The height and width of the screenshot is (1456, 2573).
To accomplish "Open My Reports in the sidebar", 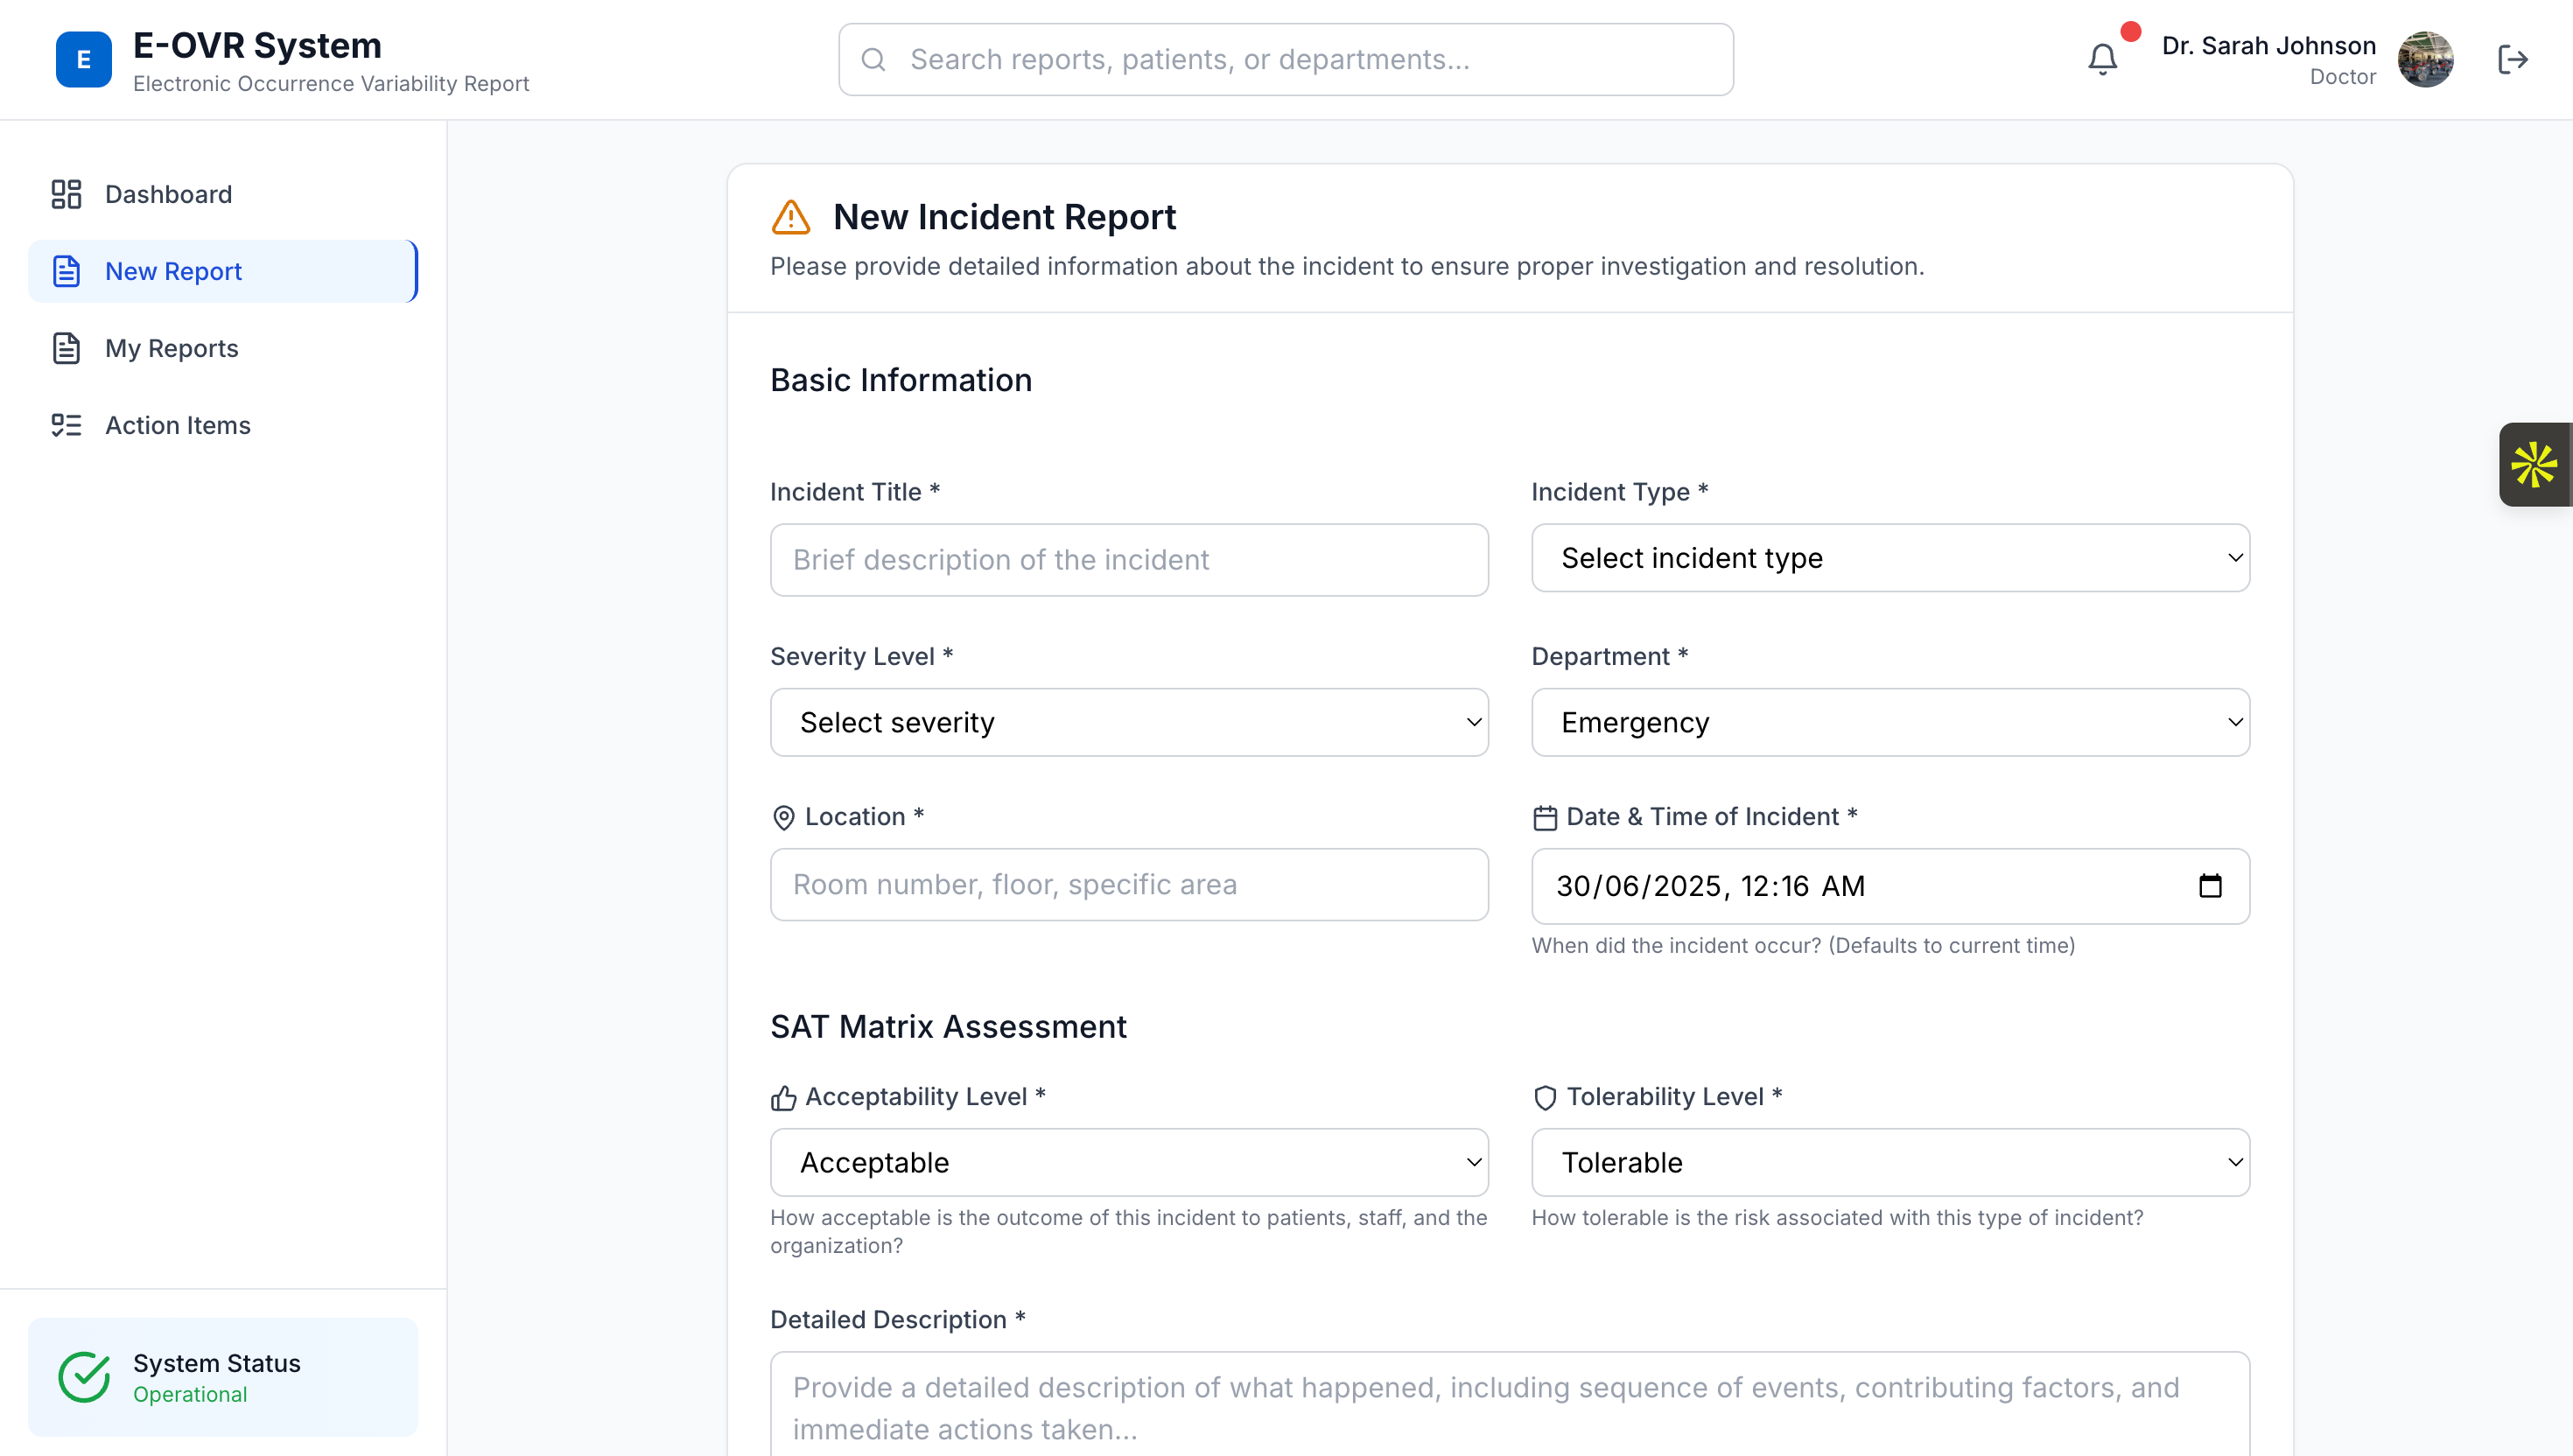I will (171, 348).
